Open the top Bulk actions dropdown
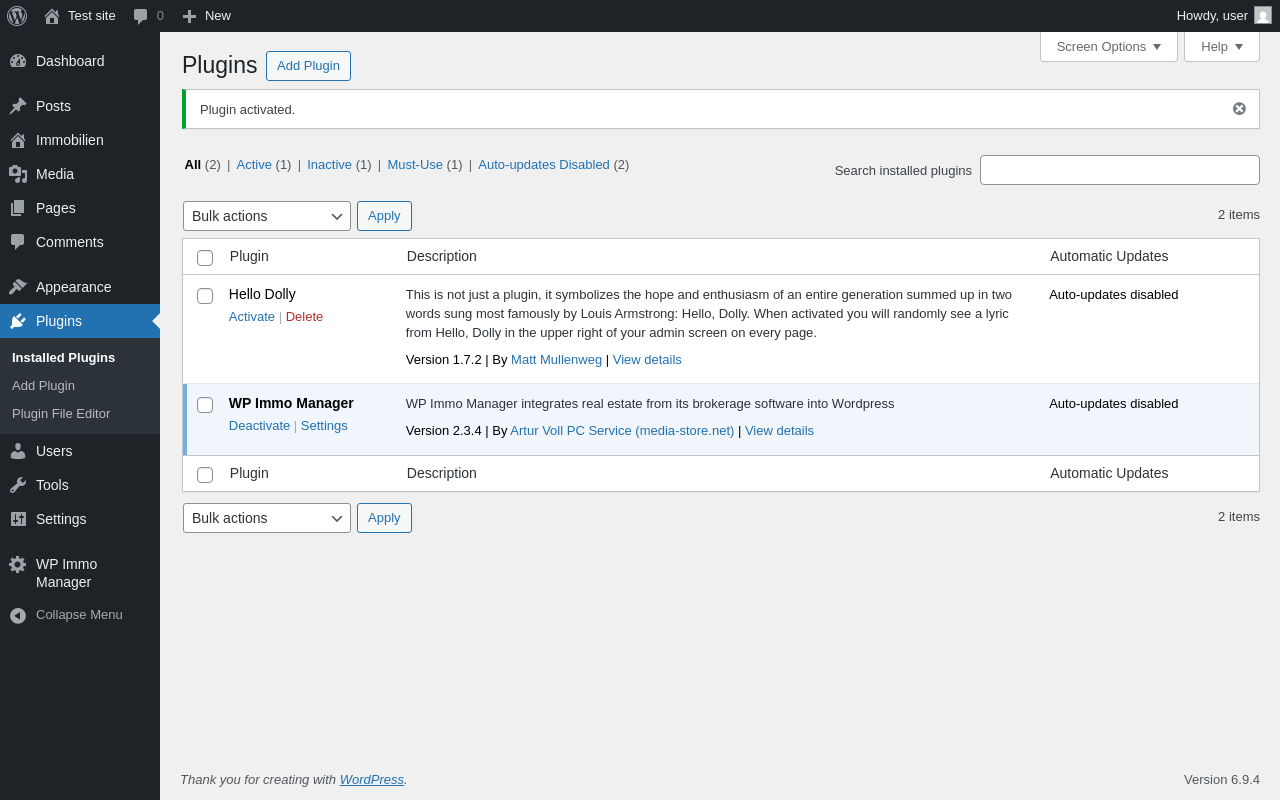The image size is (1280, 800). point(267,216)
